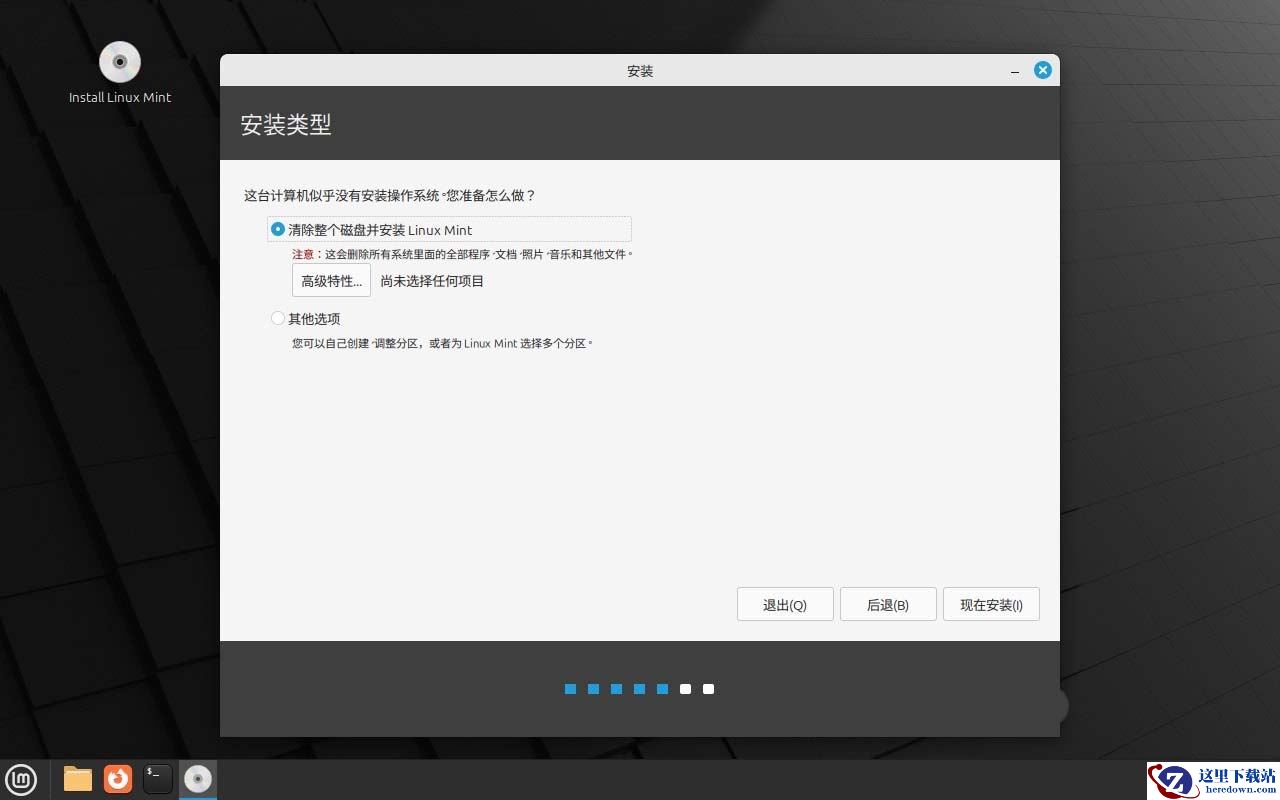Open the Install Linux Mint desktop icon
This screenshot has width=1280, height=800.
pyautogui.click(x=120, y=72)
